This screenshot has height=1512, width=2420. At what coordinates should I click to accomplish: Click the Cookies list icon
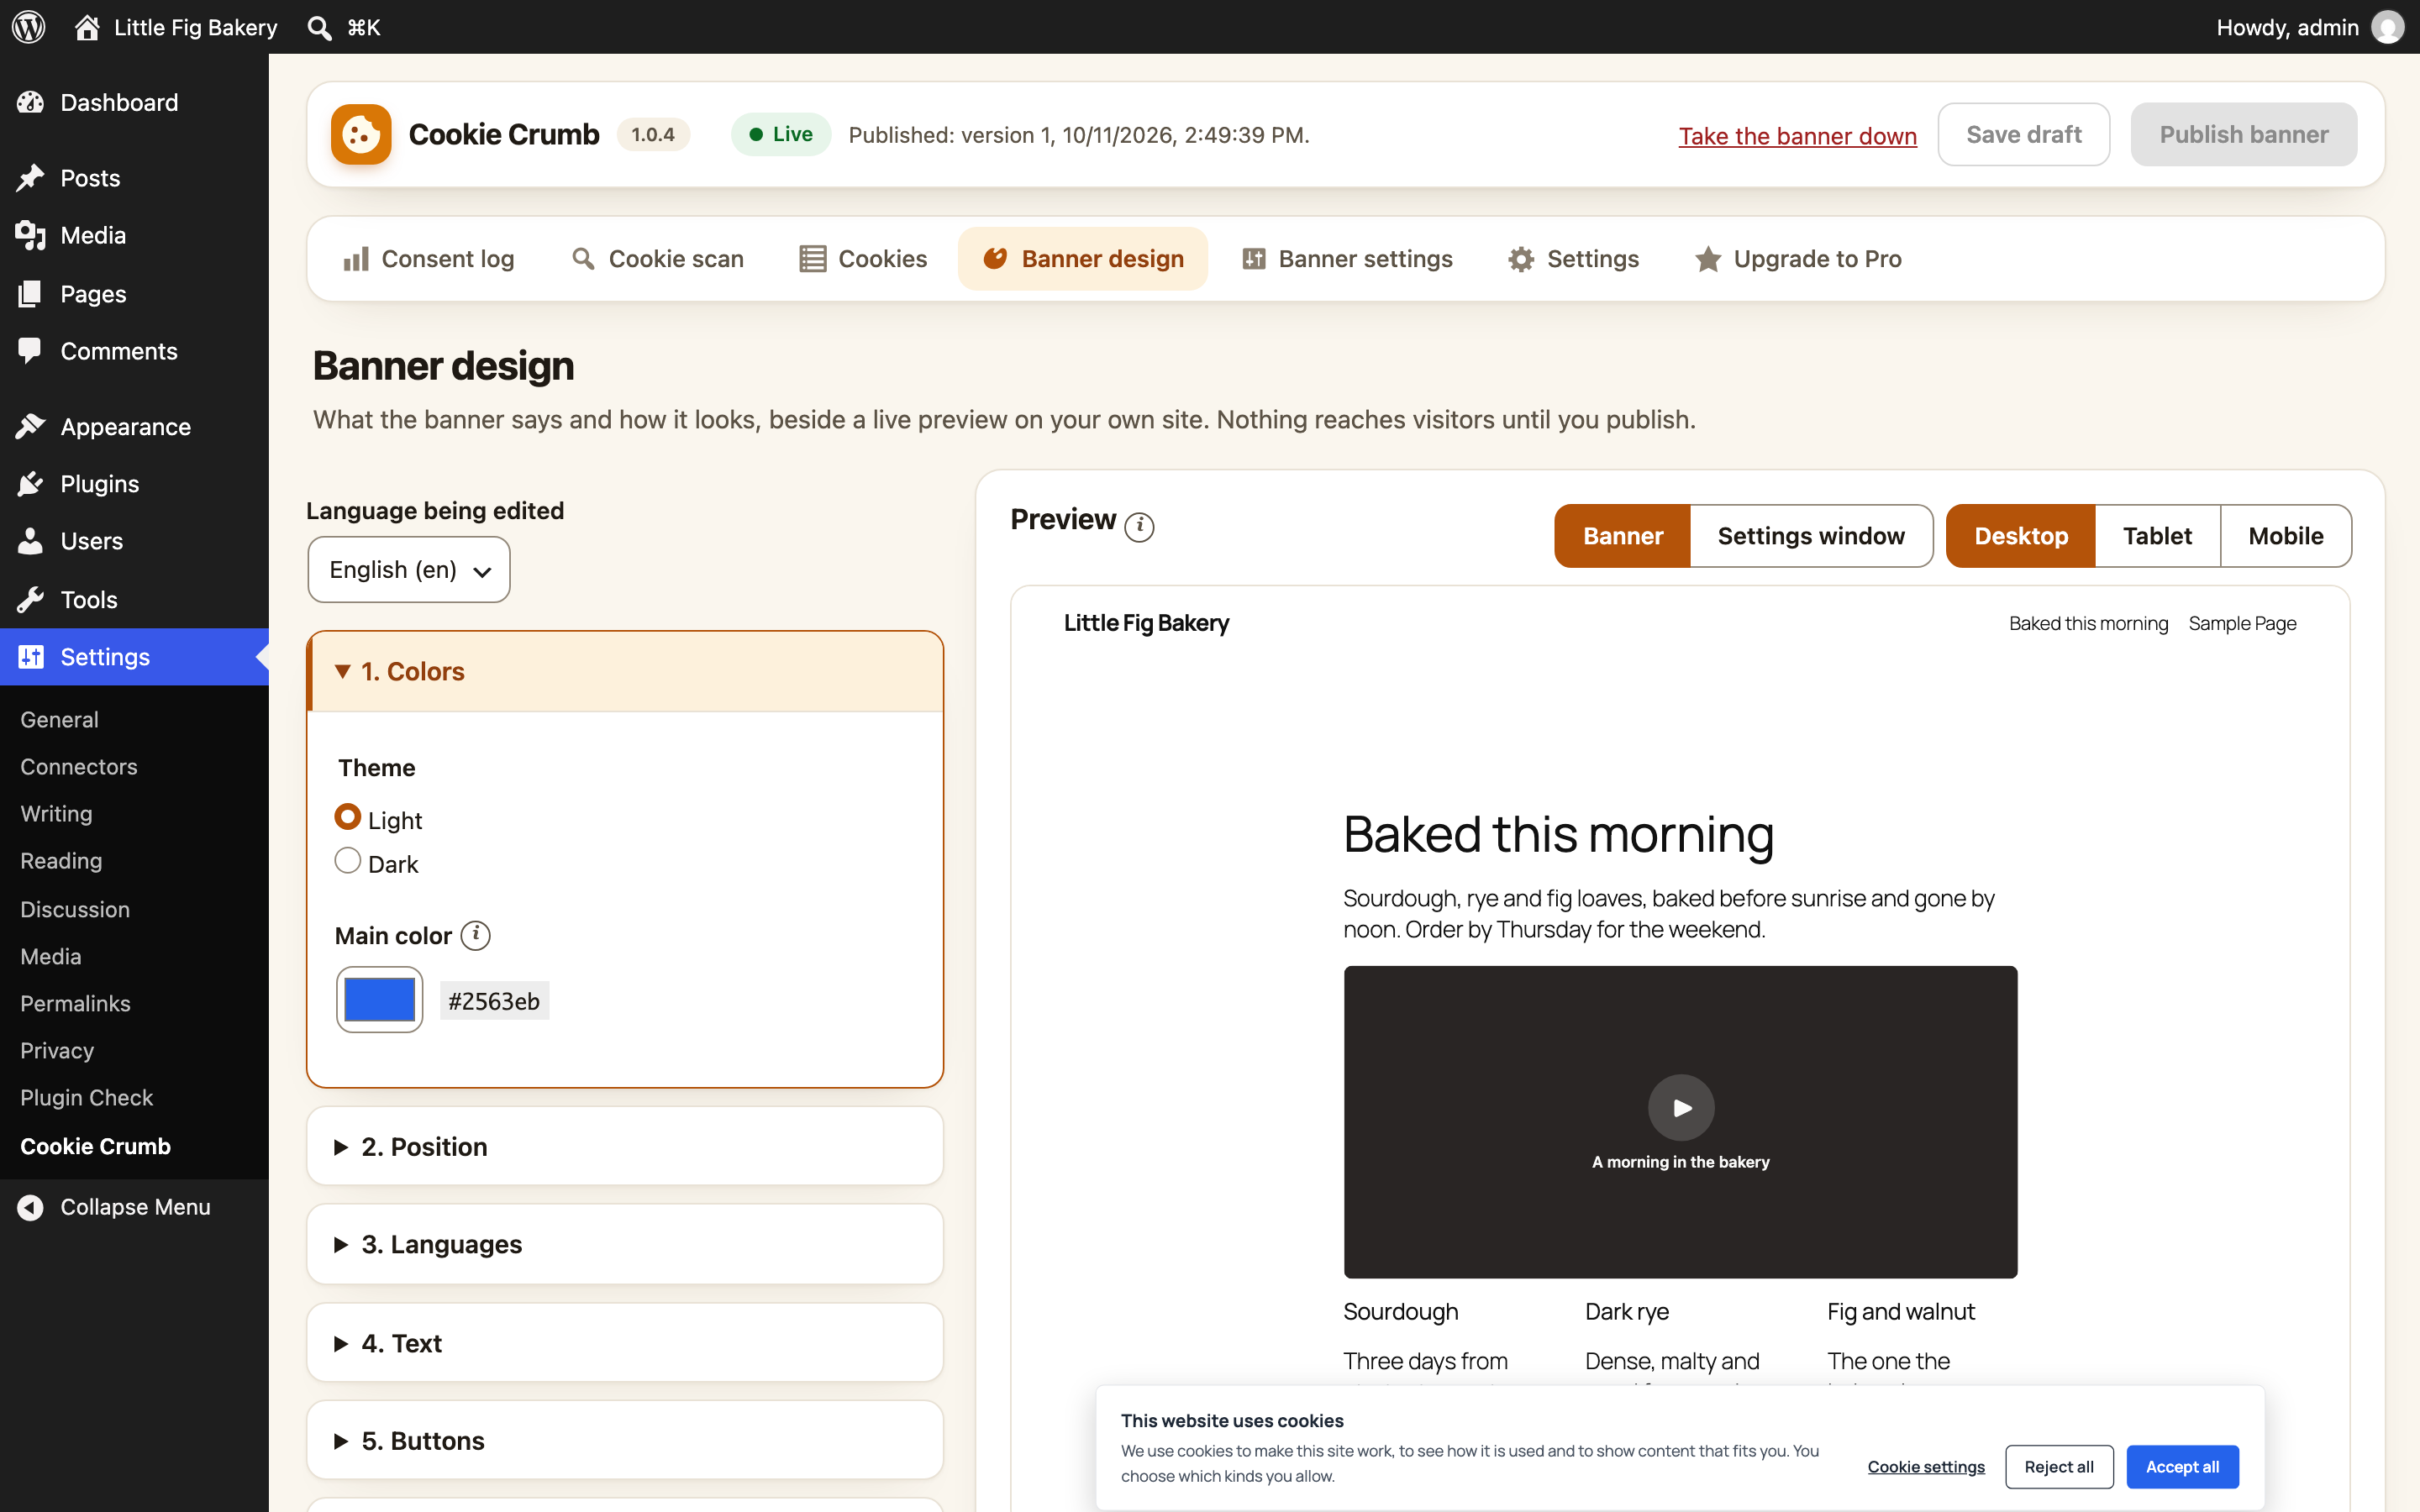click(x=812, y=259)
